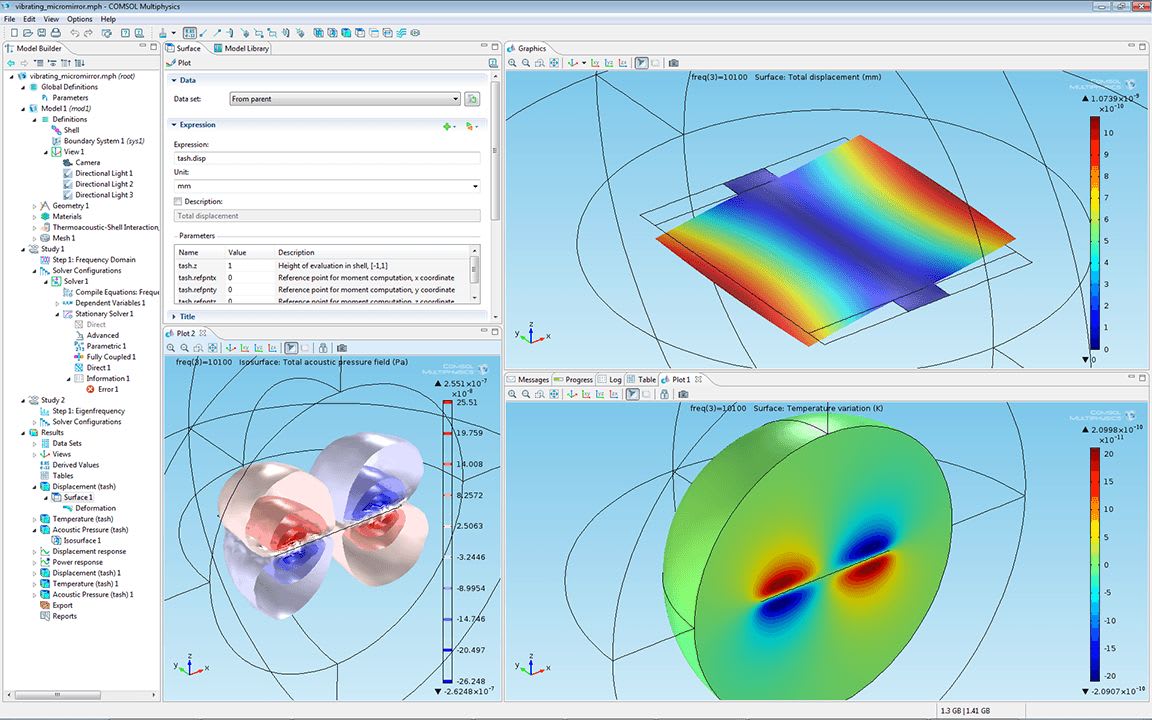The height and width of the screenshot is (720, 1152).
Task: Collapse the Study 1 tree node
Action: [x=23, y=249]
